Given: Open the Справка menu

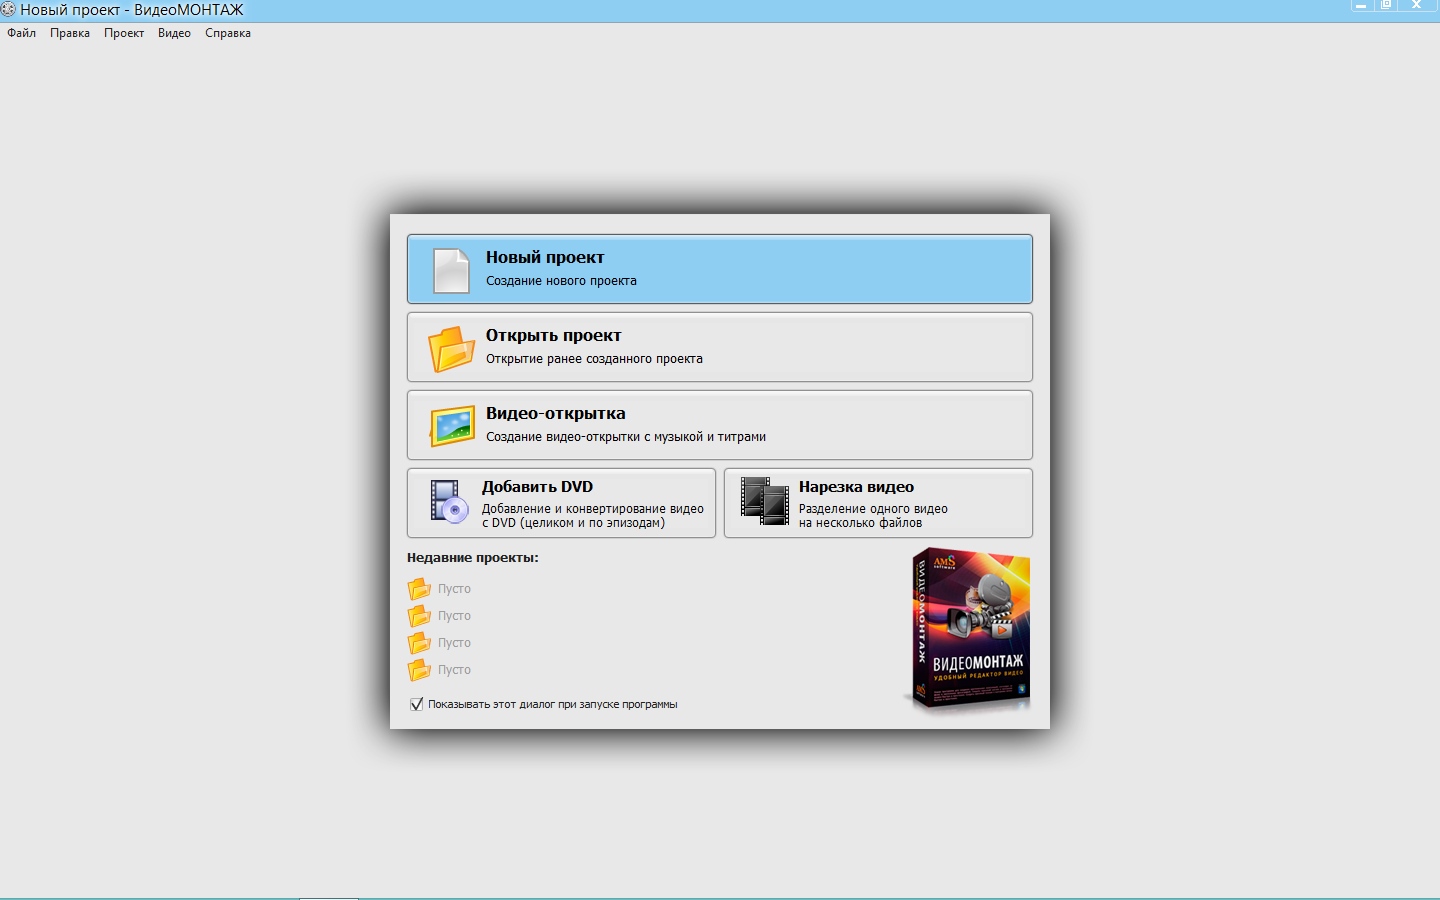Looking at the screenshot, I should click(228, 33).
